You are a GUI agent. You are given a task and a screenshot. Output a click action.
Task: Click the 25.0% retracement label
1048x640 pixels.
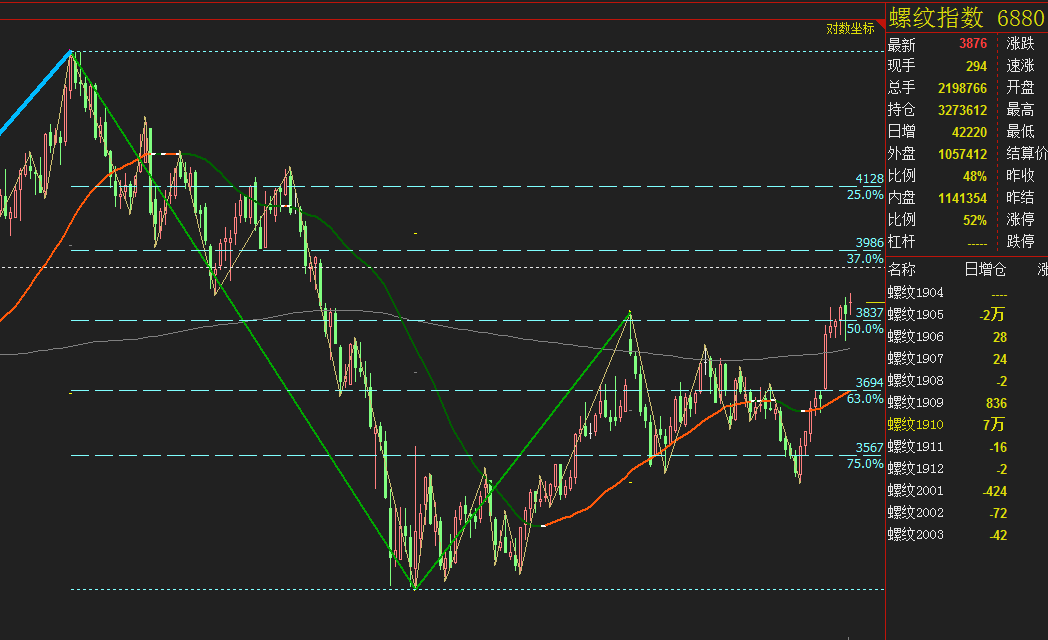[x=865, y=194]
